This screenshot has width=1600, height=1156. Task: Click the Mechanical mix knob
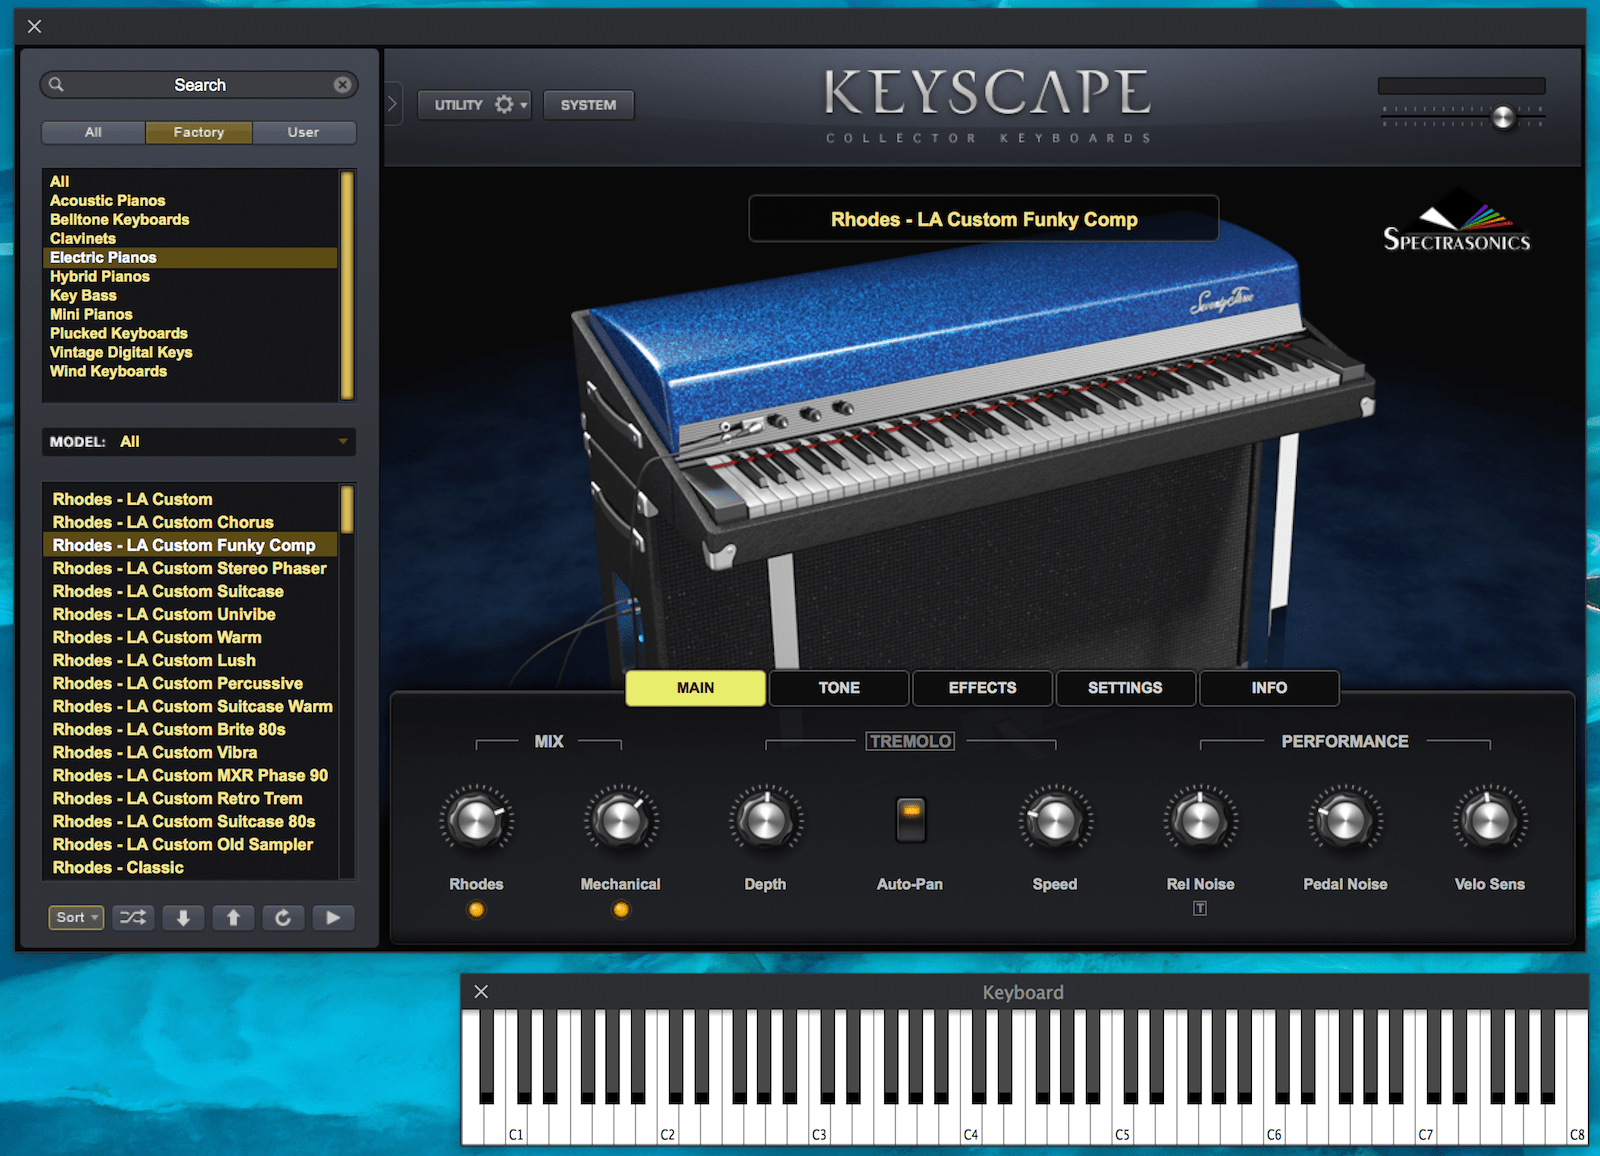tap(621, 820)
